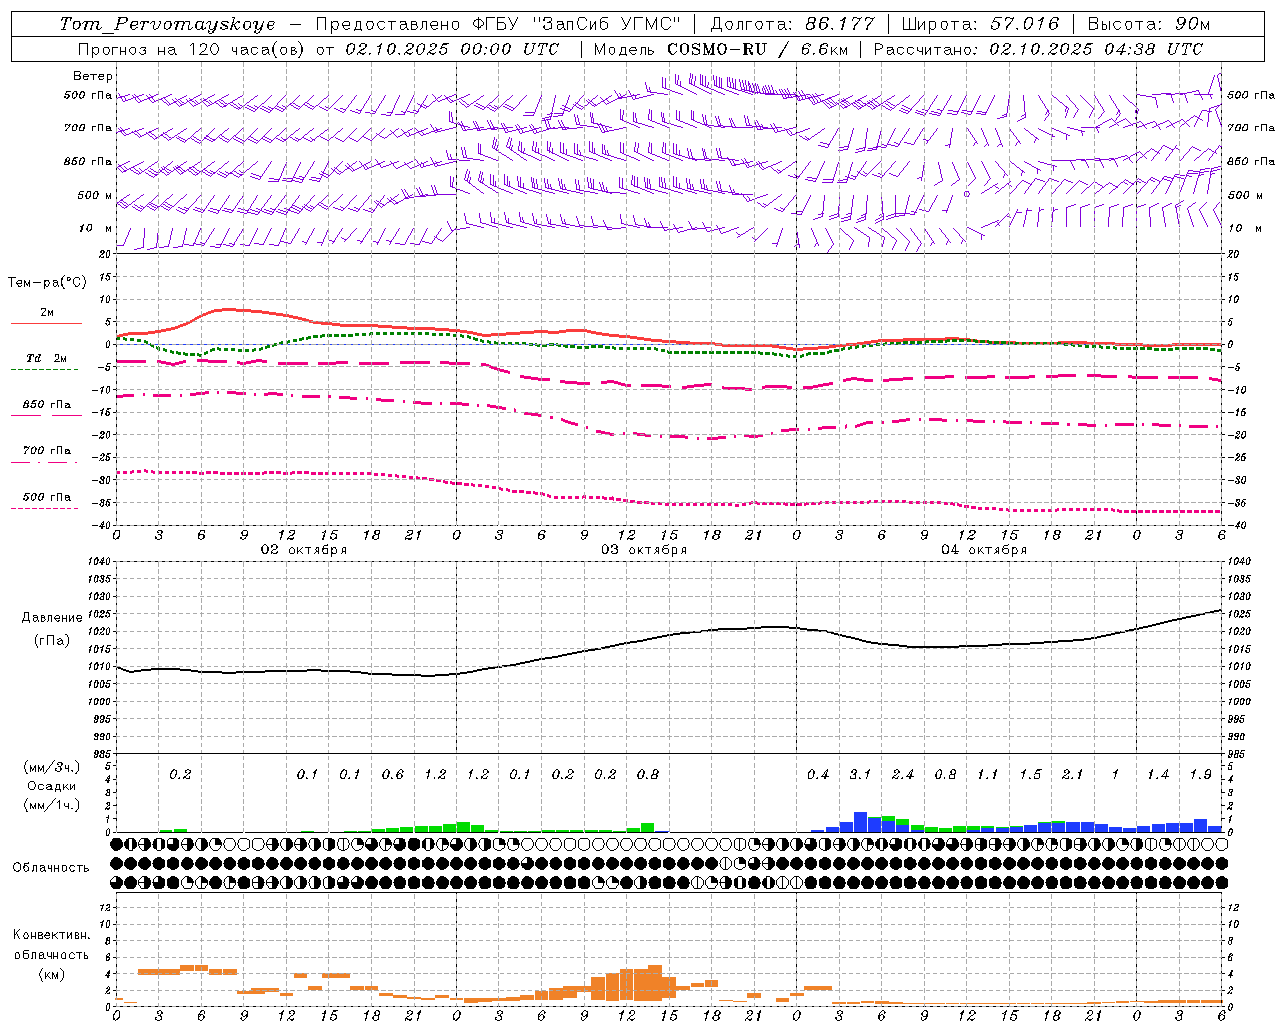Click the Осадки panel label
The height and width of the screenshot is (1024, 1280).
coord(51,787)
